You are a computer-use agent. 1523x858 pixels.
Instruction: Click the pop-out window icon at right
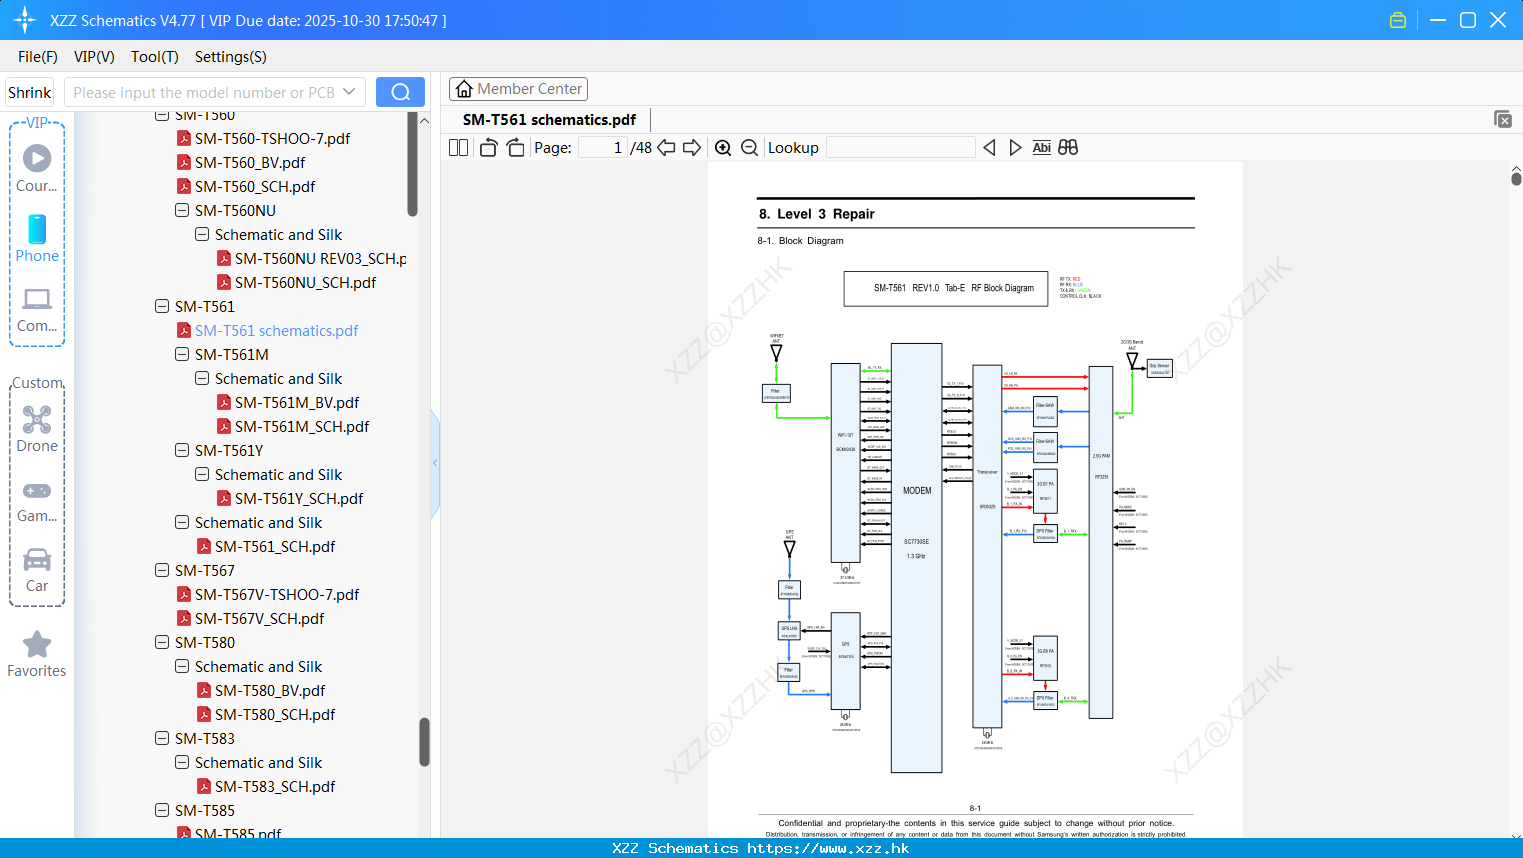[x=1502, y=119]
